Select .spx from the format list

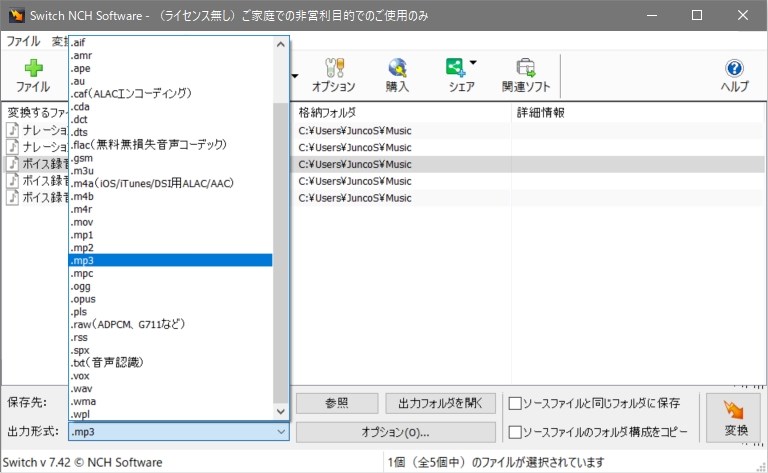point(171,350)
